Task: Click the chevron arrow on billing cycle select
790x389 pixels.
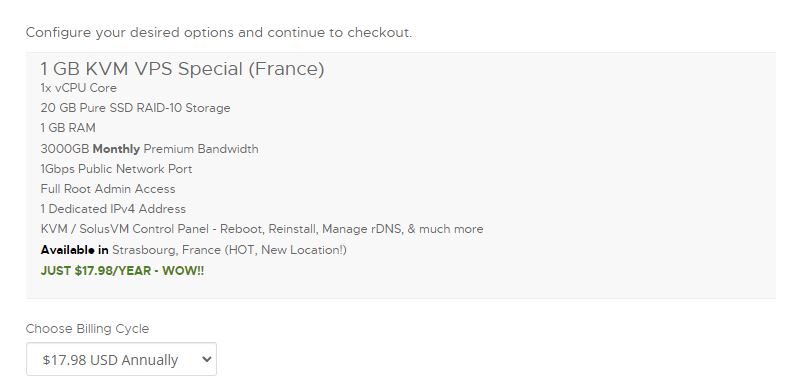Action: [x=206, y=359]
